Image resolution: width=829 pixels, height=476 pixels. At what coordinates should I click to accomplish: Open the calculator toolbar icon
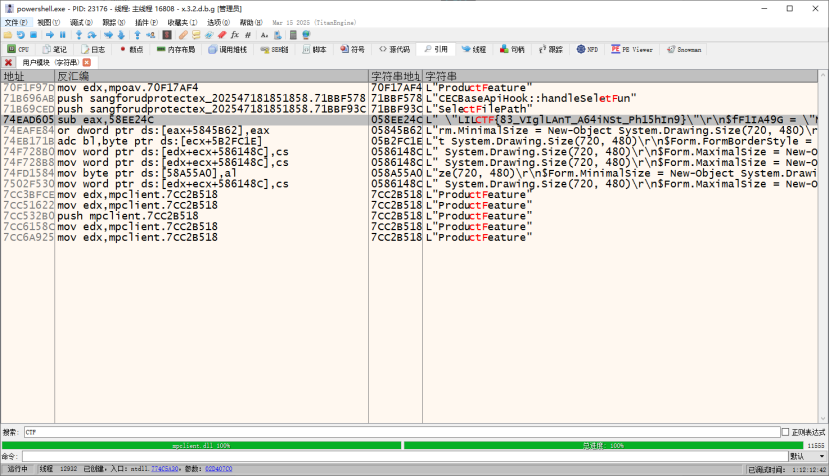click(x=292, y=34)
